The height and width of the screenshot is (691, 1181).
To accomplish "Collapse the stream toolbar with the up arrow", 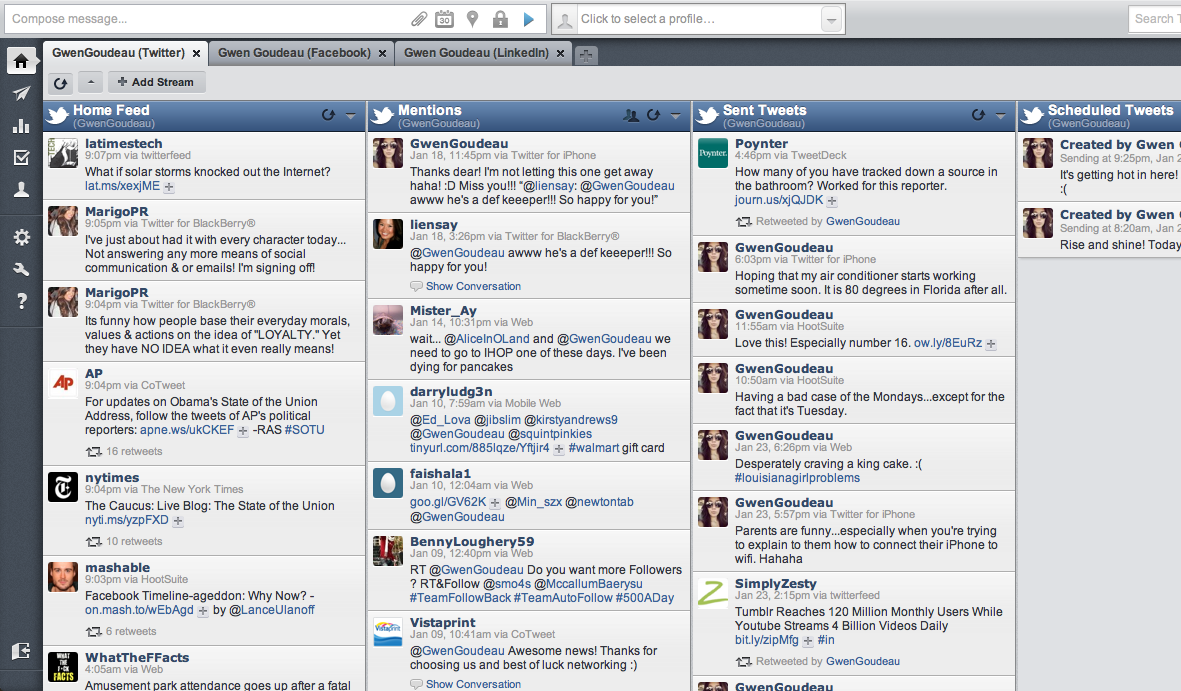I will (90, 82).
